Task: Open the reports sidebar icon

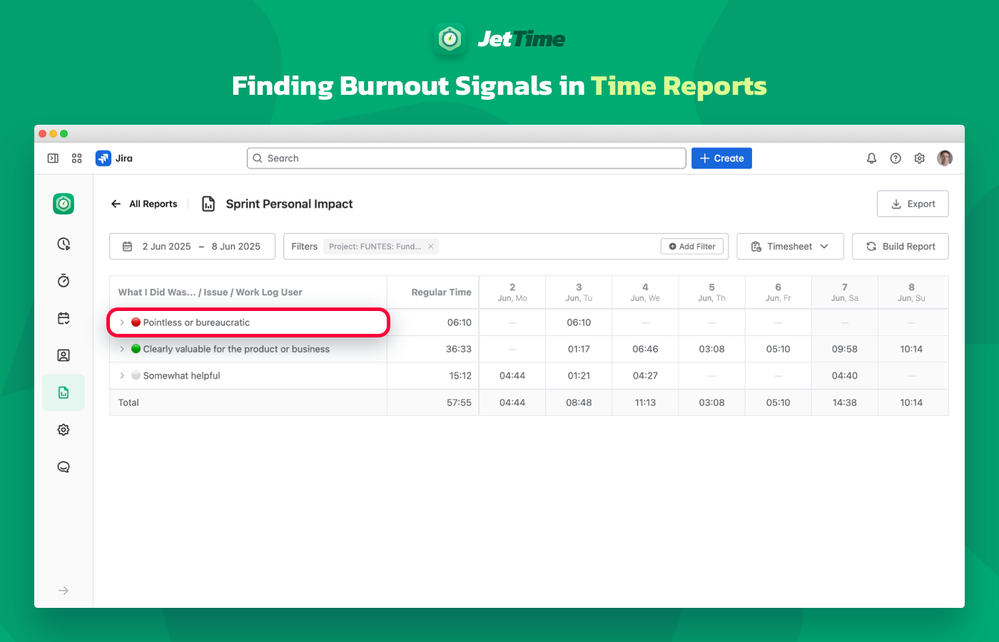Action: pos(63,392)
